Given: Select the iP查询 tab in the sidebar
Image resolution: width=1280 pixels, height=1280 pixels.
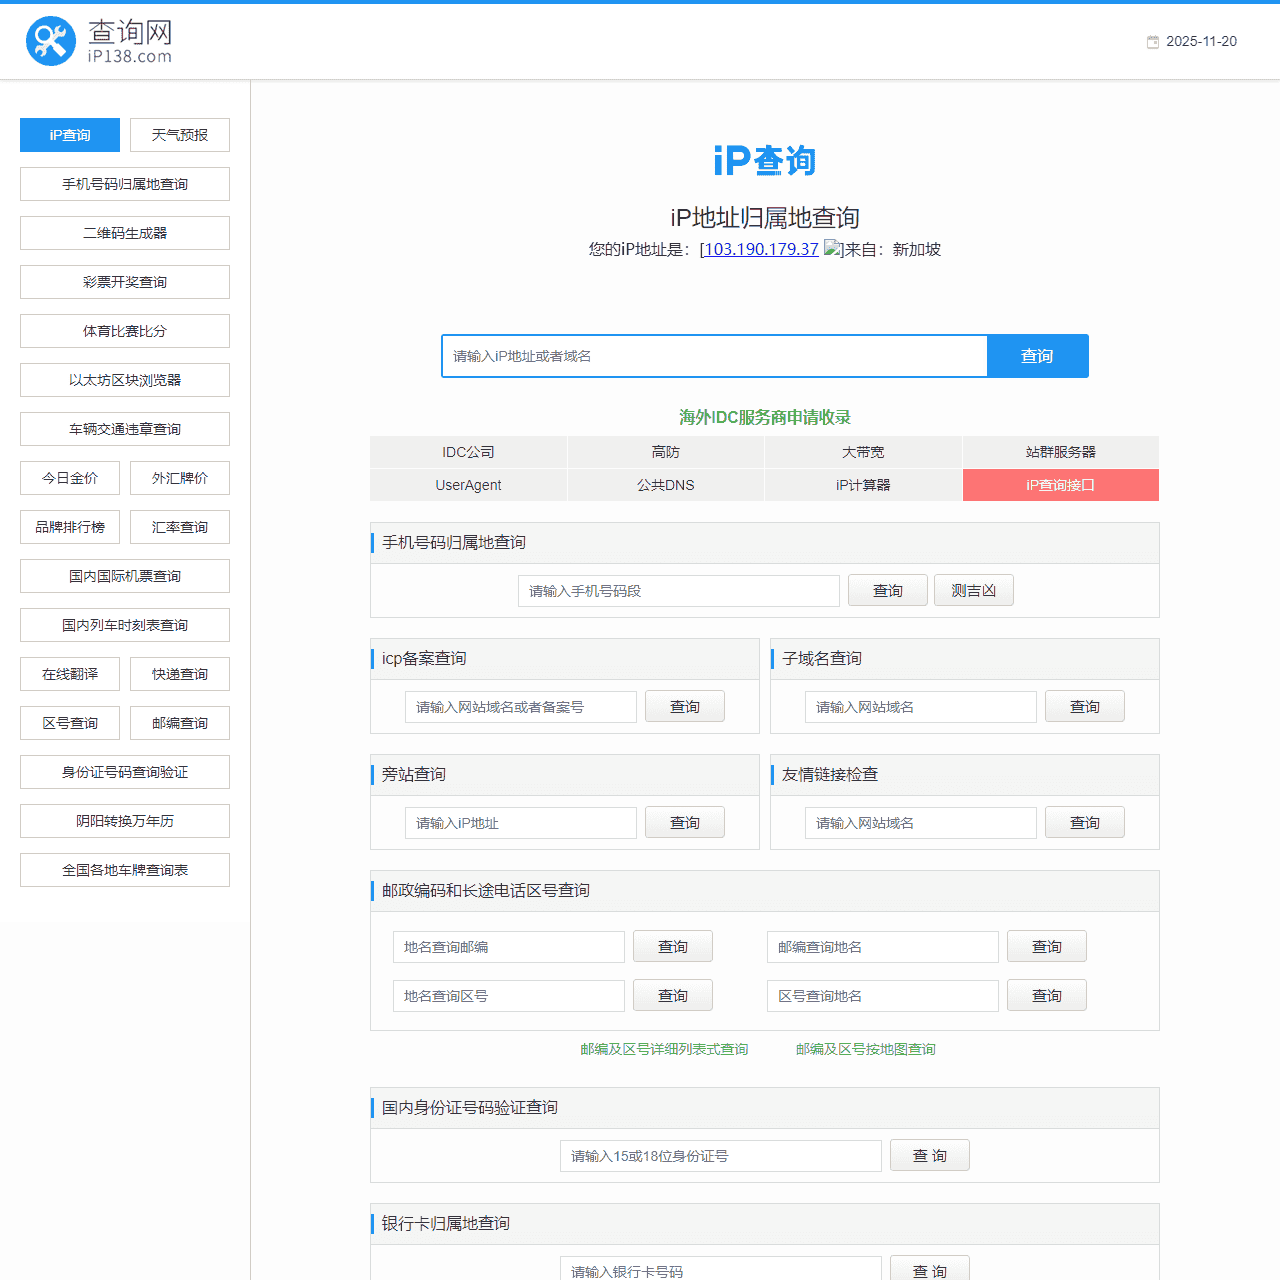Looking at the screenshot, I should coord(69,135).
